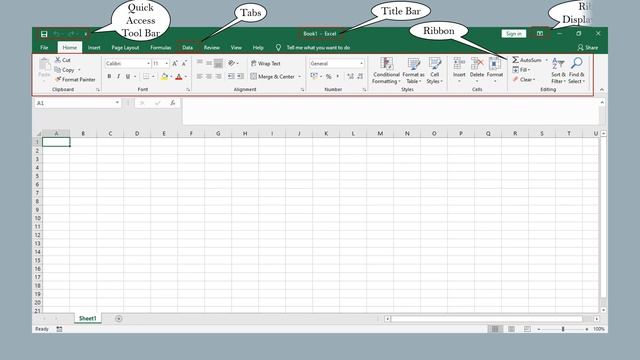The image size is (640, 360).
Task: Open the Help tab
Action: [x=258, y=47]
